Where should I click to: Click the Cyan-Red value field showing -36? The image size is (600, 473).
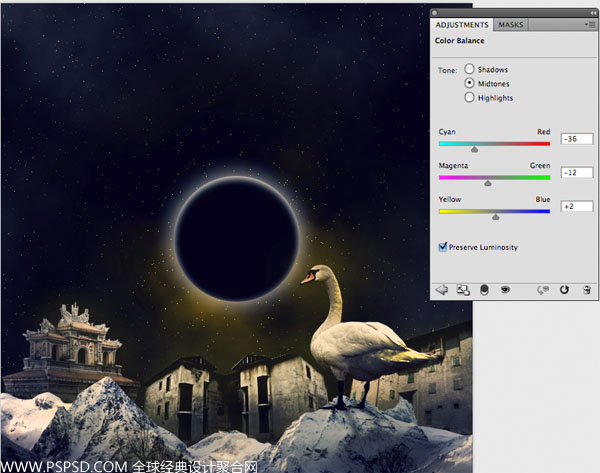(577, 139)
